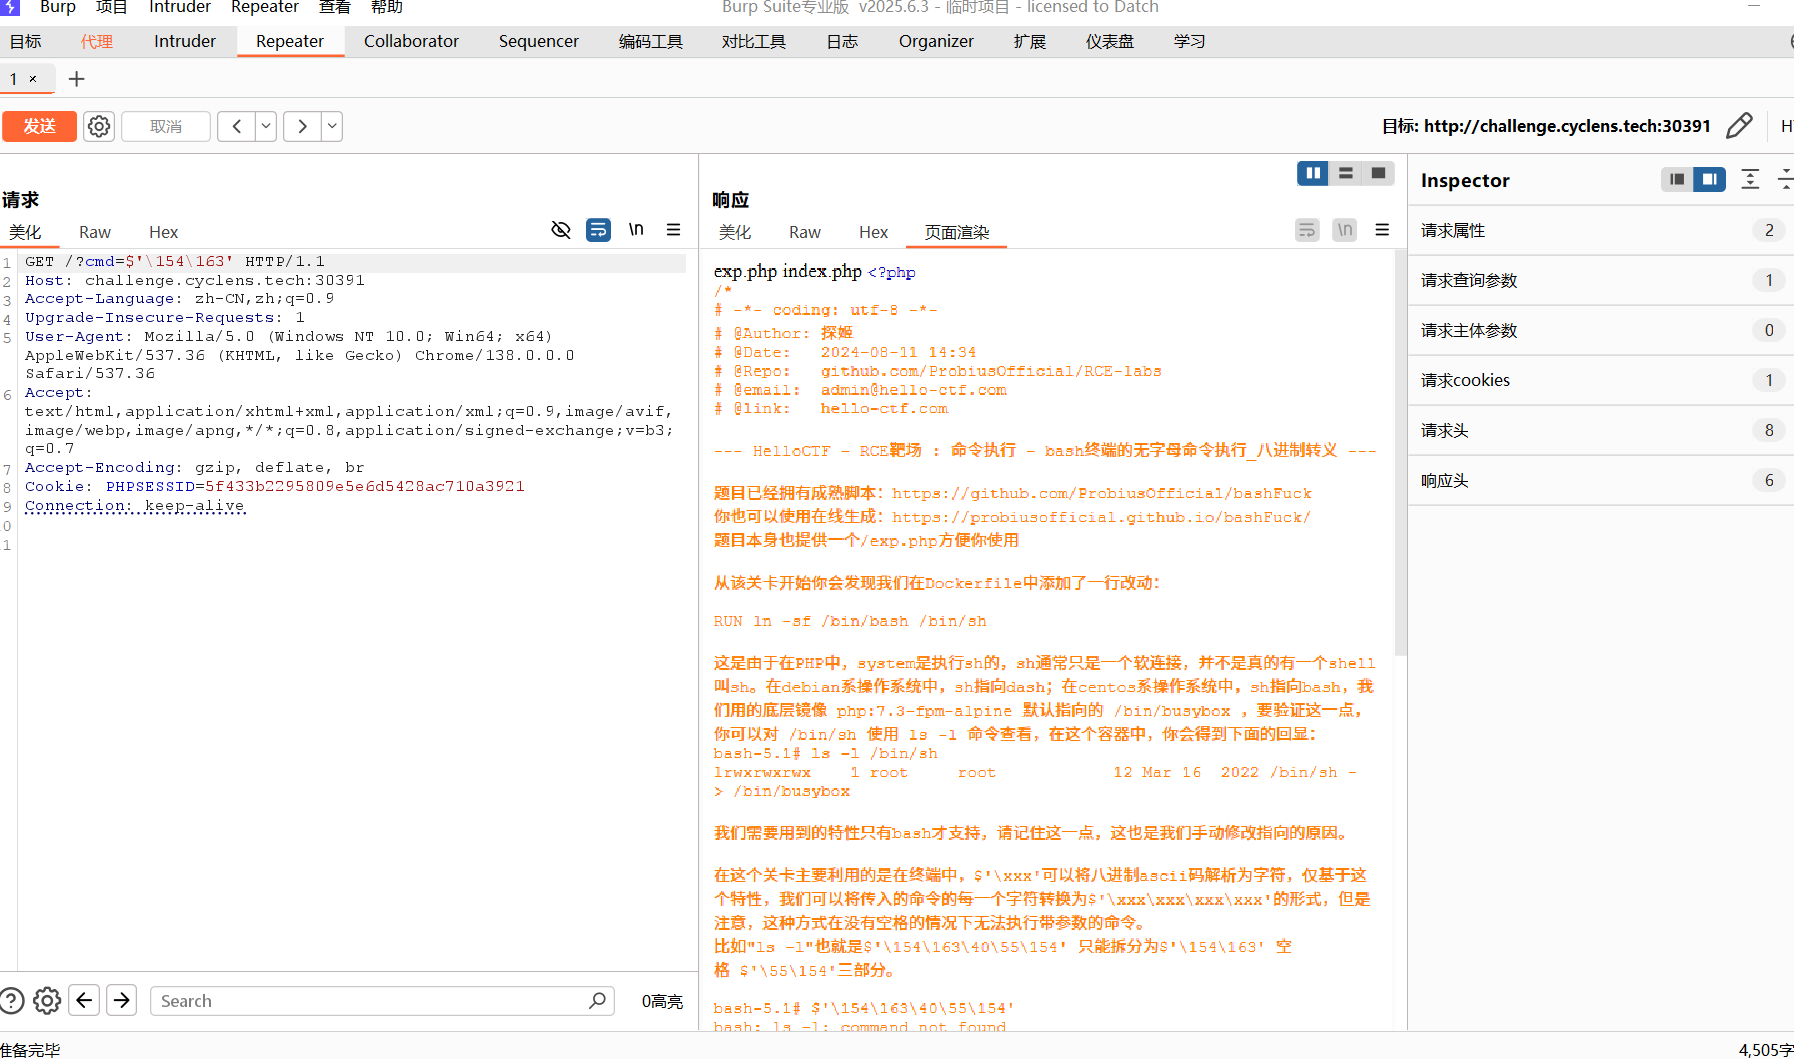Set Inspector layout to right-panel icon
Screen dimensions: 1794x1059
tap(1710, 179)
